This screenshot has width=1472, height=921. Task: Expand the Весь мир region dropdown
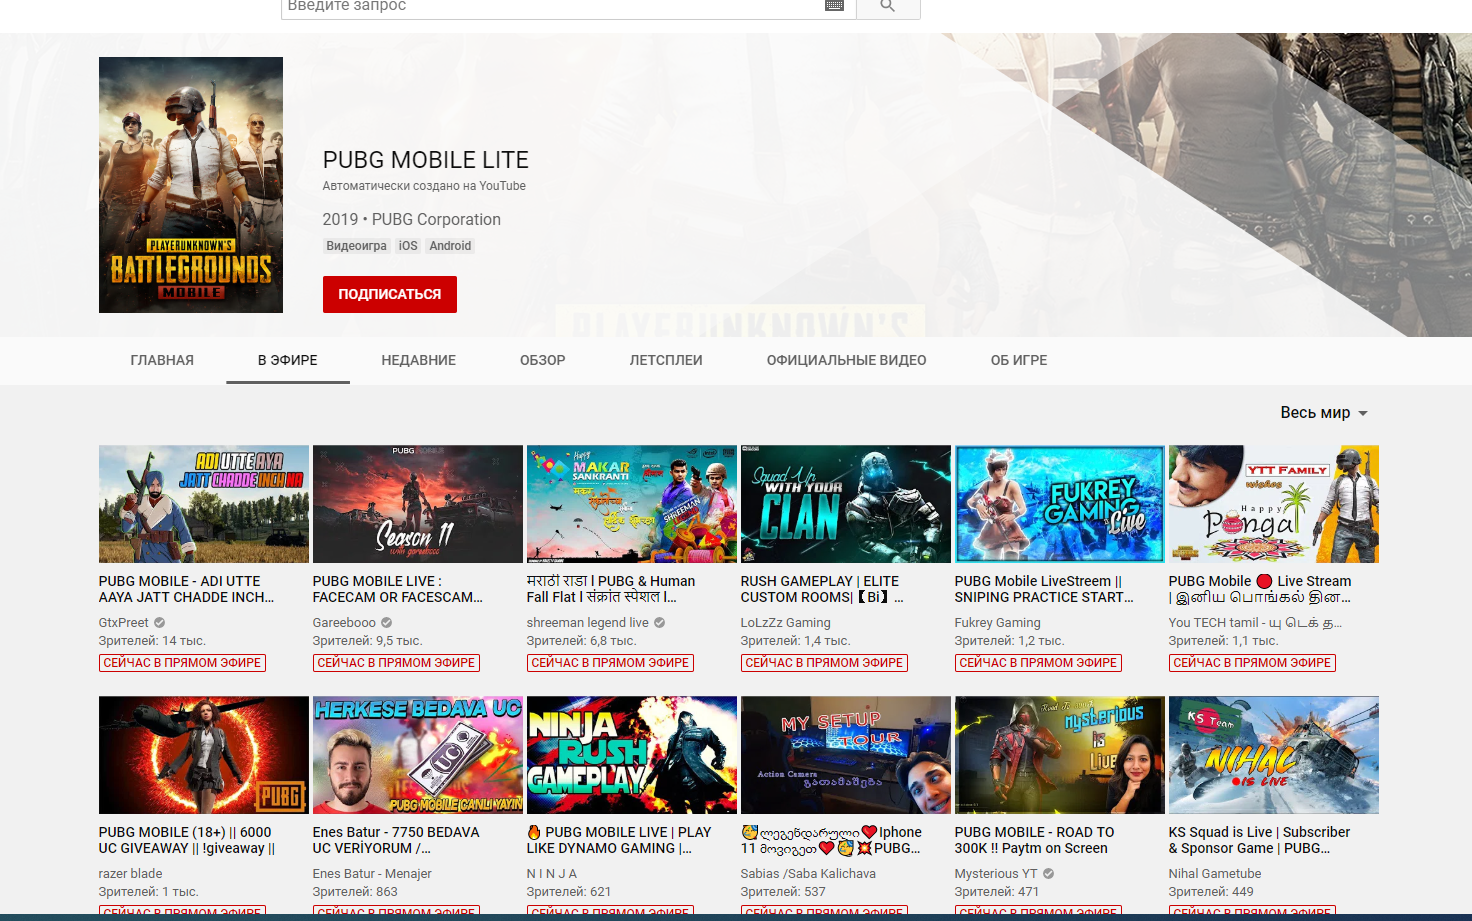(1323, 413)
